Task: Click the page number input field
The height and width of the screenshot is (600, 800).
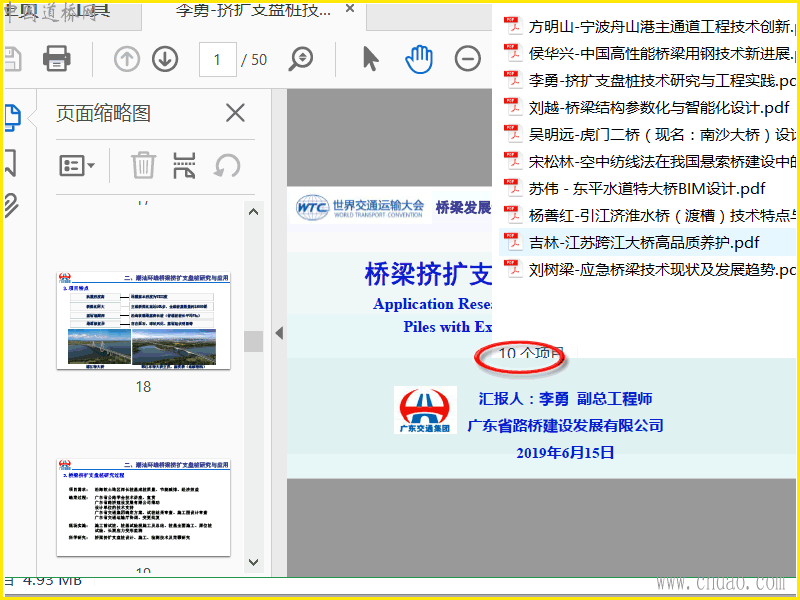Action: (x=218, y=59)
